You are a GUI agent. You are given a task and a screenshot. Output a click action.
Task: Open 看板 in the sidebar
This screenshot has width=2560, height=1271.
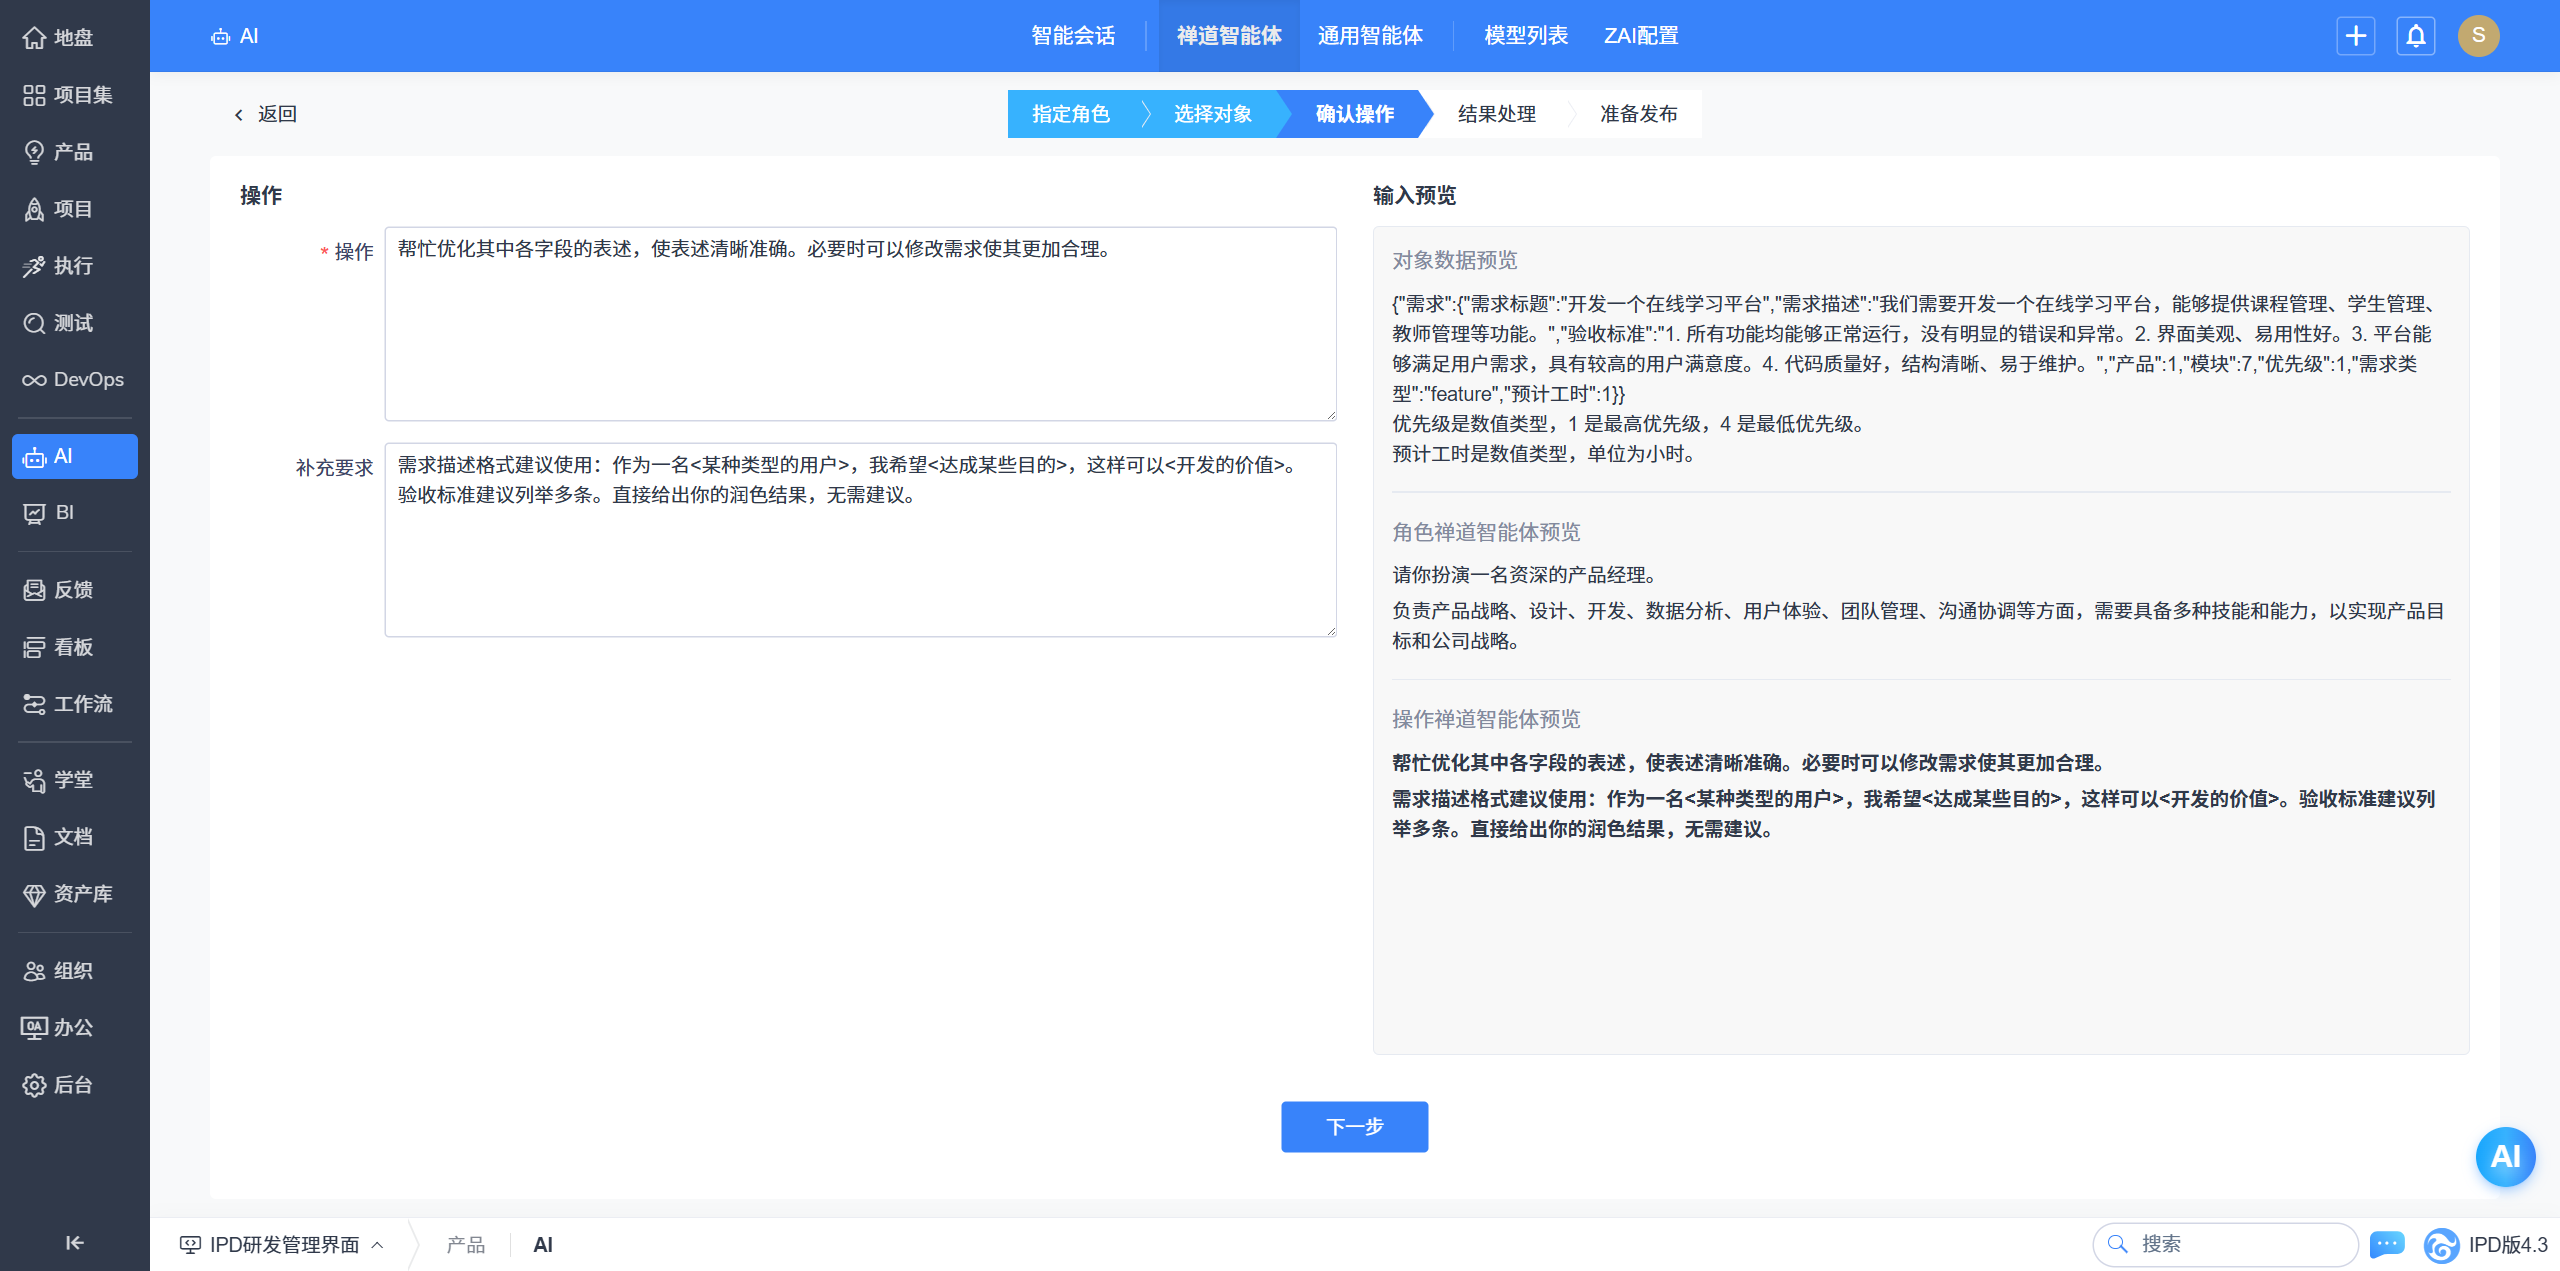click(x=72, y=647)
